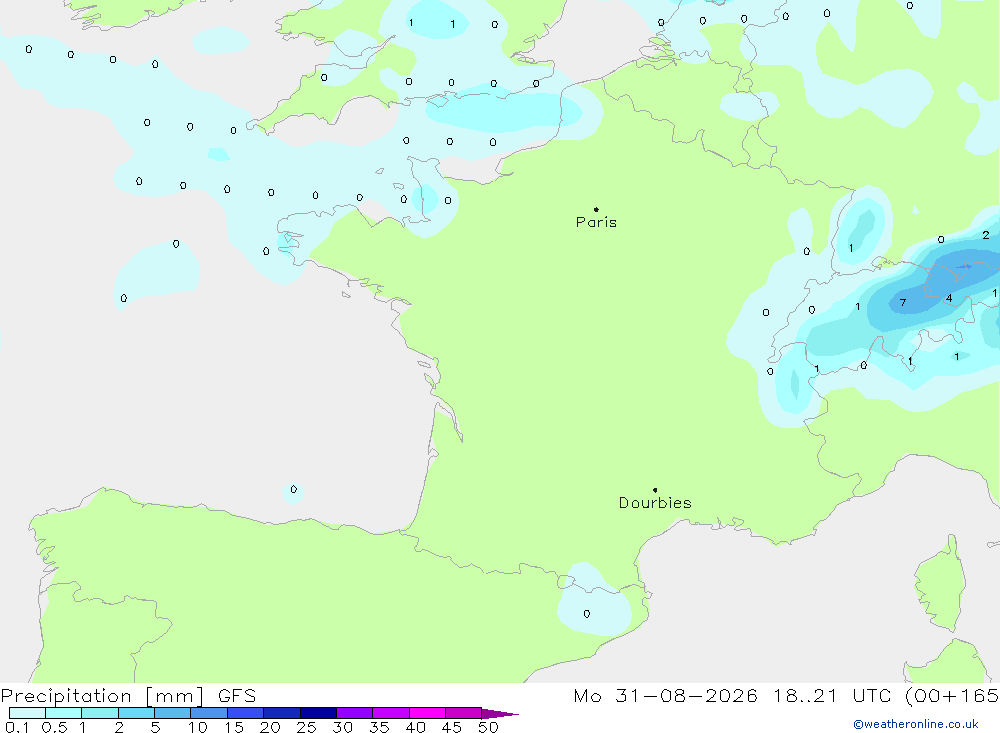The width and height of the screenshot is (1000, 733).
Task: Click the dot marker above Dourbies
Action: [655, 490]
